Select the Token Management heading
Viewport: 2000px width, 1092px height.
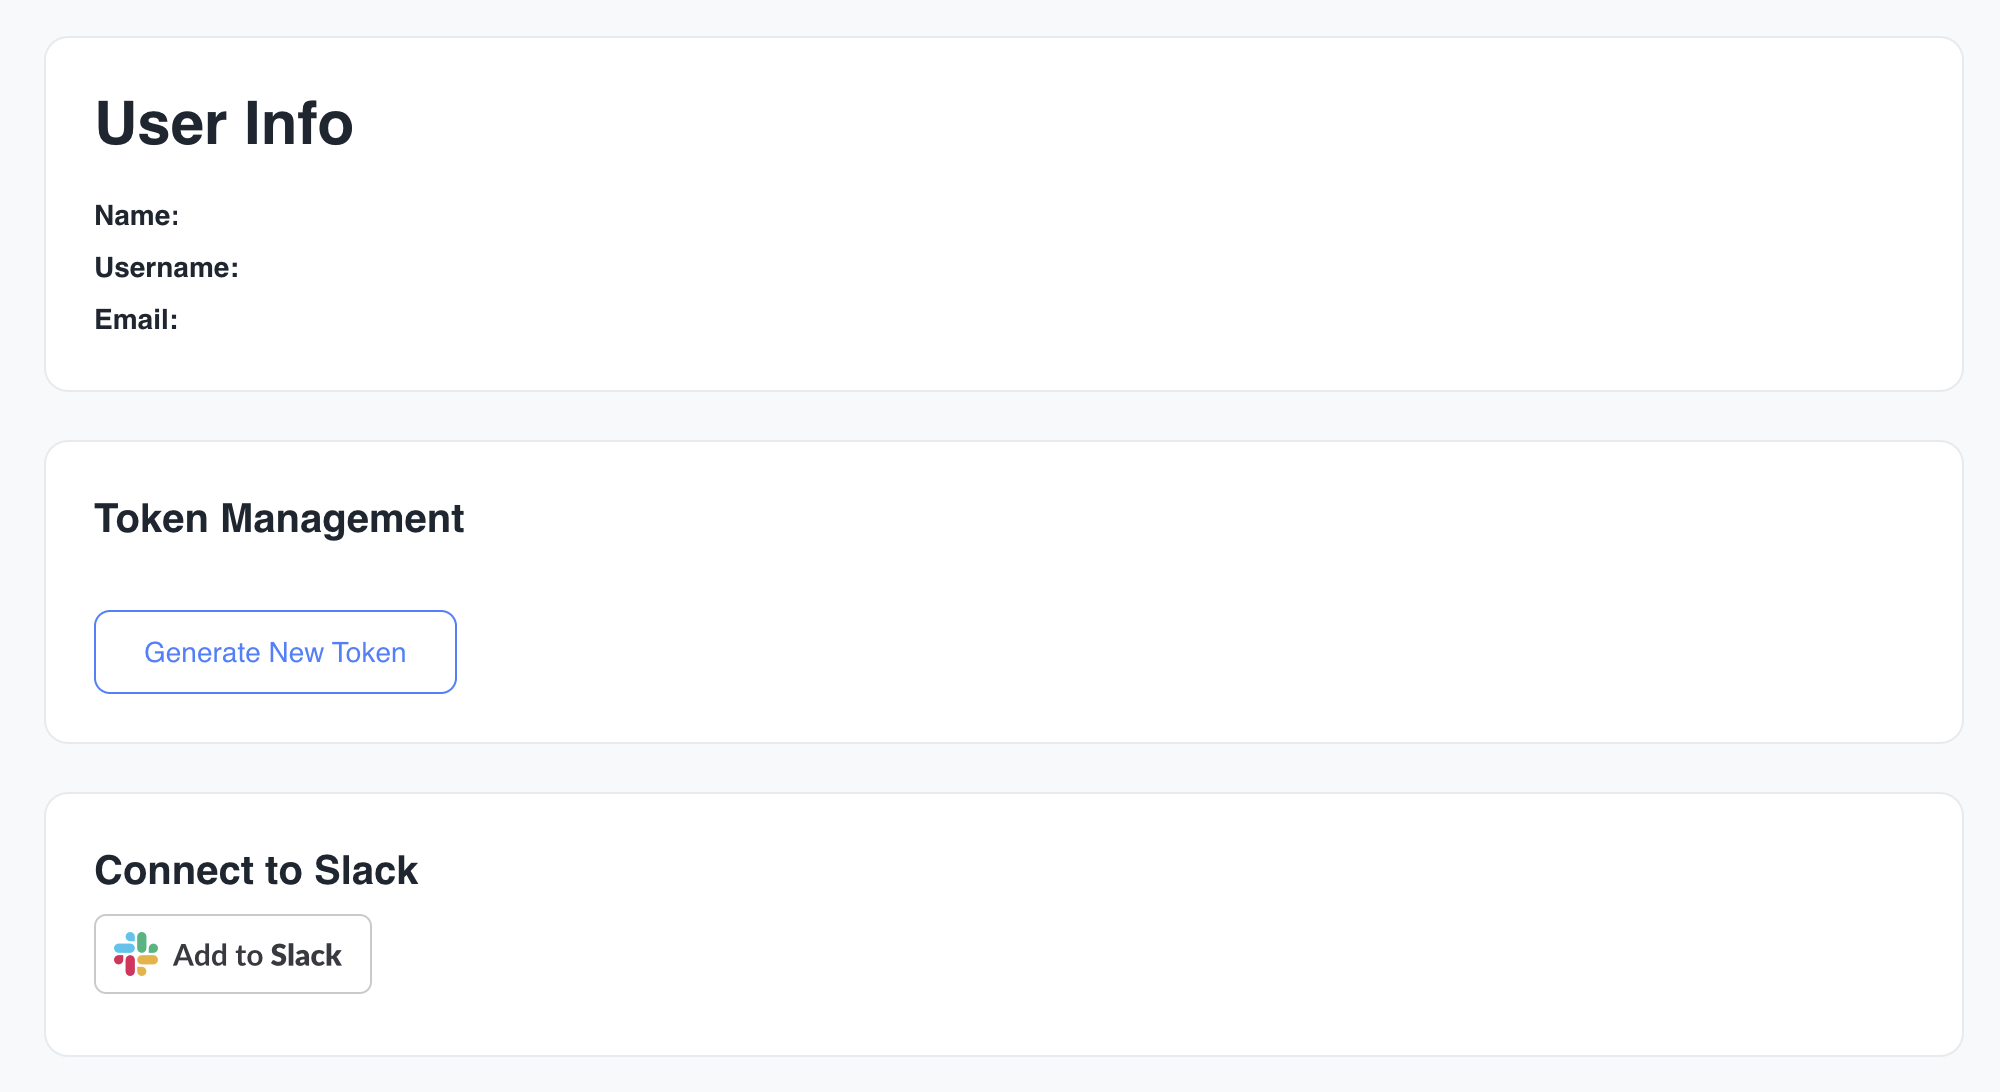(x=279, y=519)
